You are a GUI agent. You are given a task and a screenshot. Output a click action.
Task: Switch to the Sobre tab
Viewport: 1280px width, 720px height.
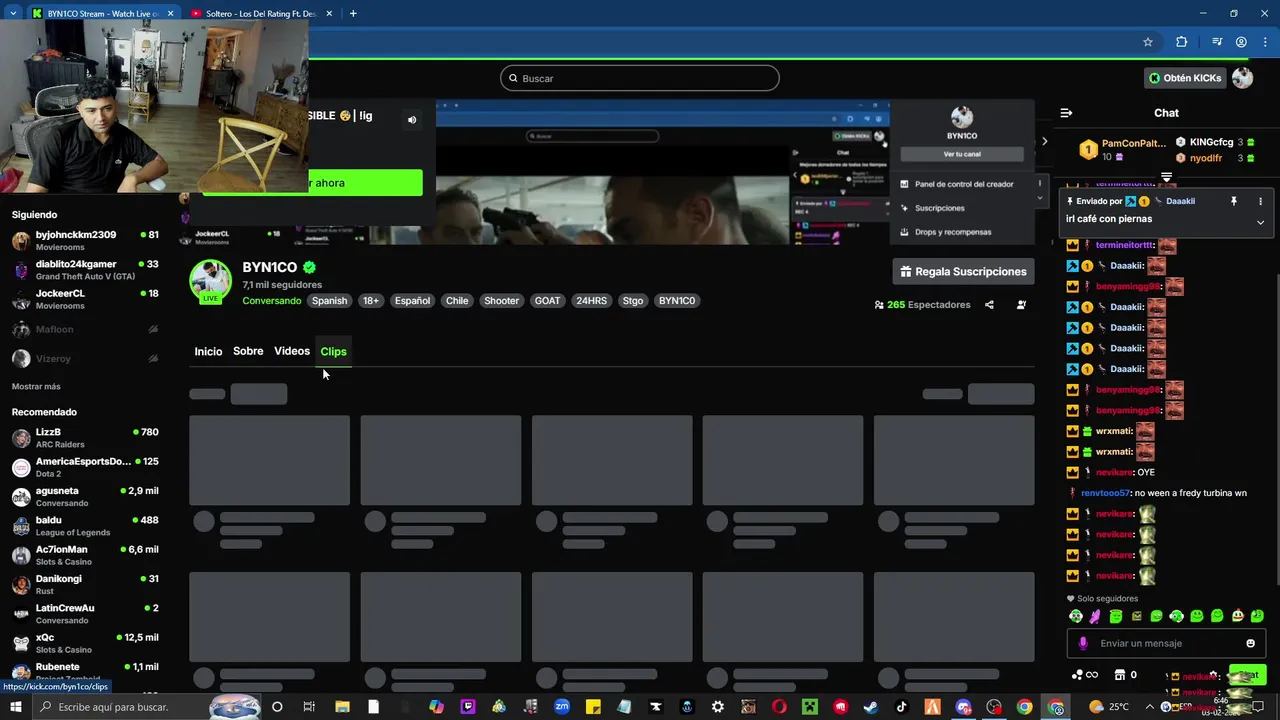248,351
